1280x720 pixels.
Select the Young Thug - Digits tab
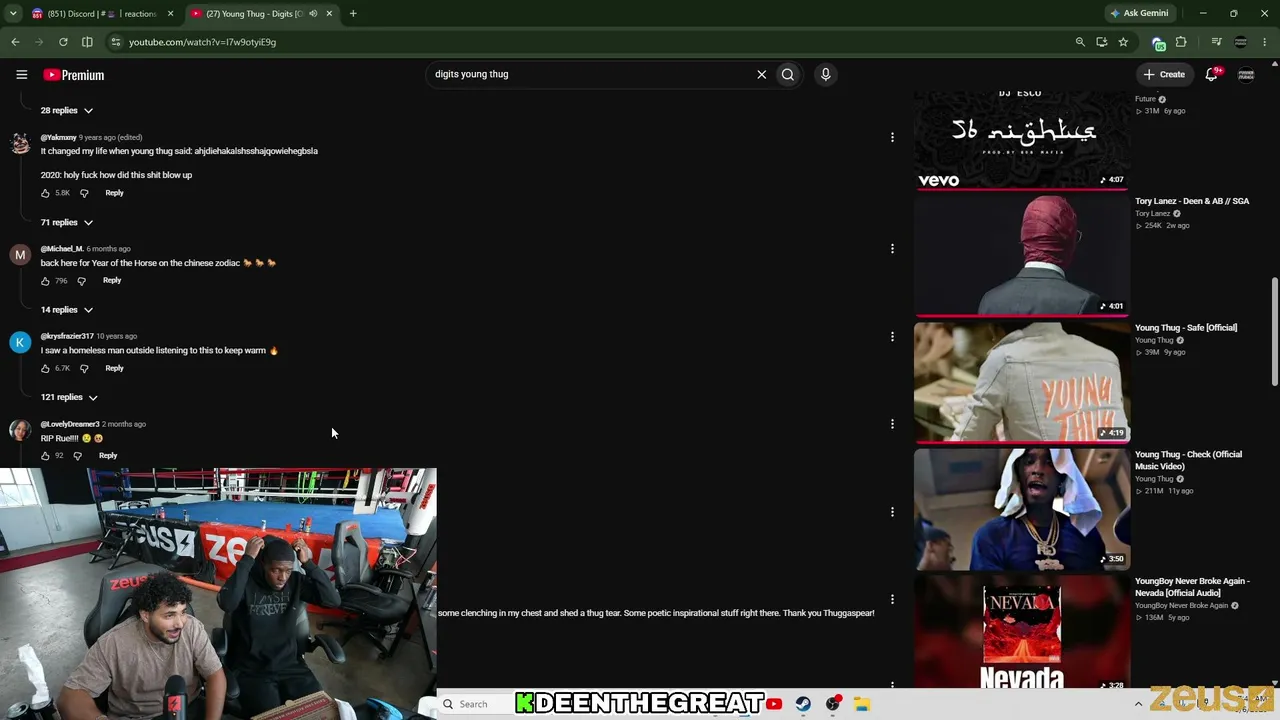pos(262,14)
